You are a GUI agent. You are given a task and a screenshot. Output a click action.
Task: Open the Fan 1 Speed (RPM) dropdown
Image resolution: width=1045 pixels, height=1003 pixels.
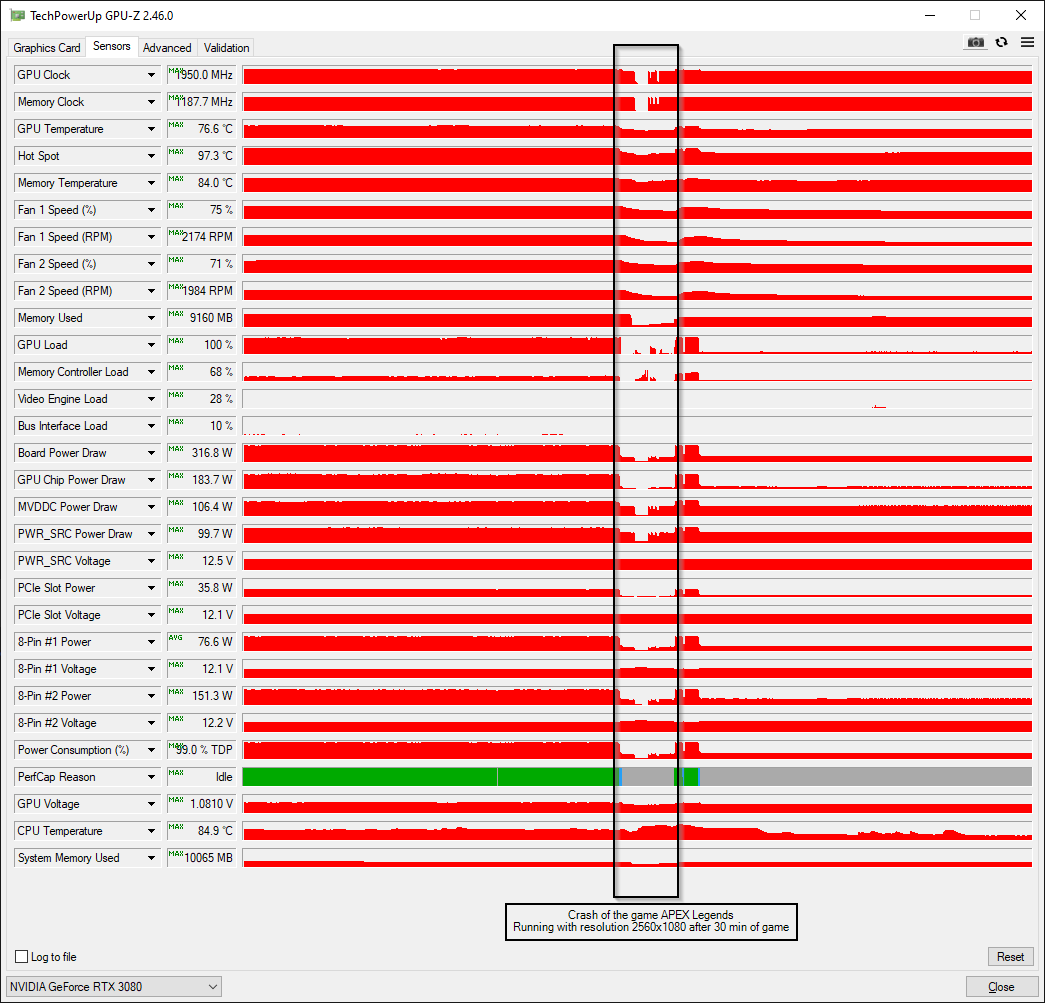click(x=151, y=237)
